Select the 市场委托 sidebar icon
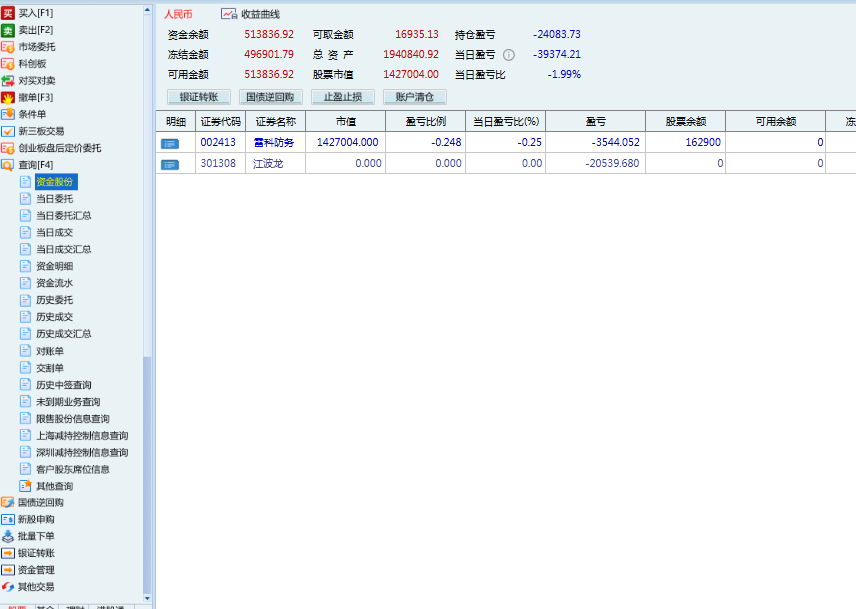Screen dimensions: 856x609 pyautogui.click(x=8, y=47)
